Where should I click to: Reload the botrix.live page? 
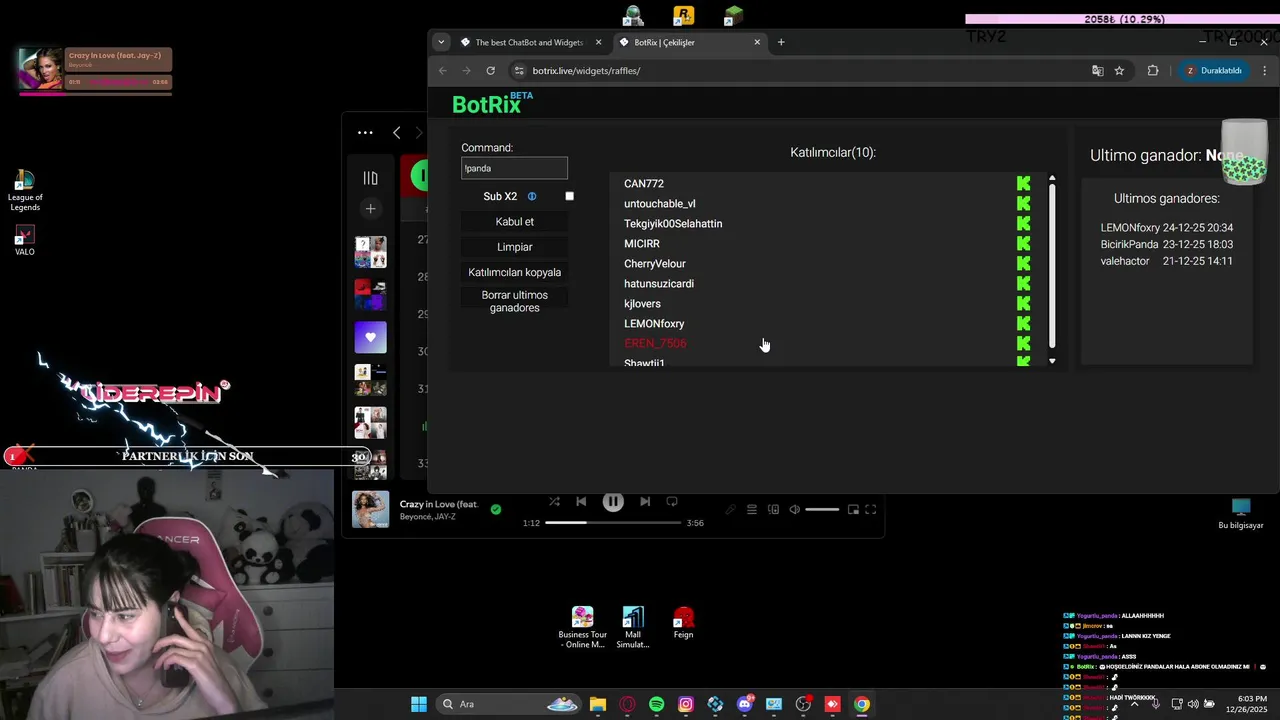pyautogui.click(x=490, y=71)
